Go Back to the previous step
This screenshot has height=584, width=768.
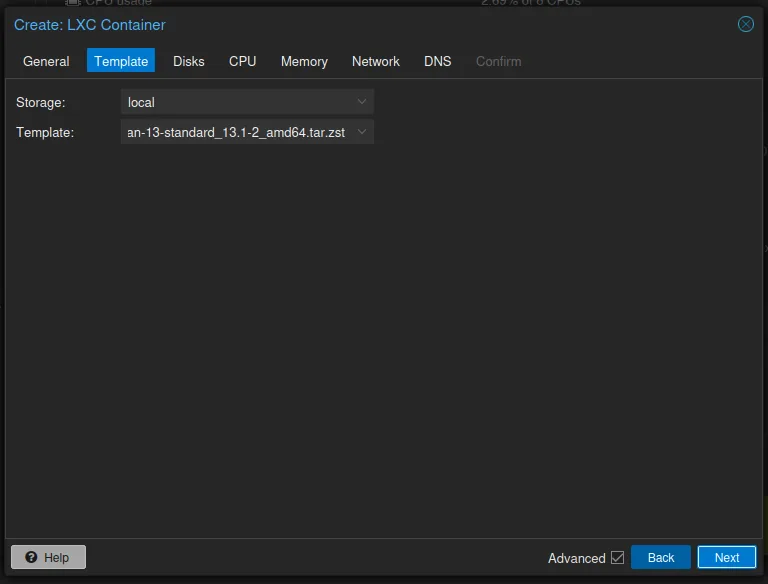coord(661,557)
